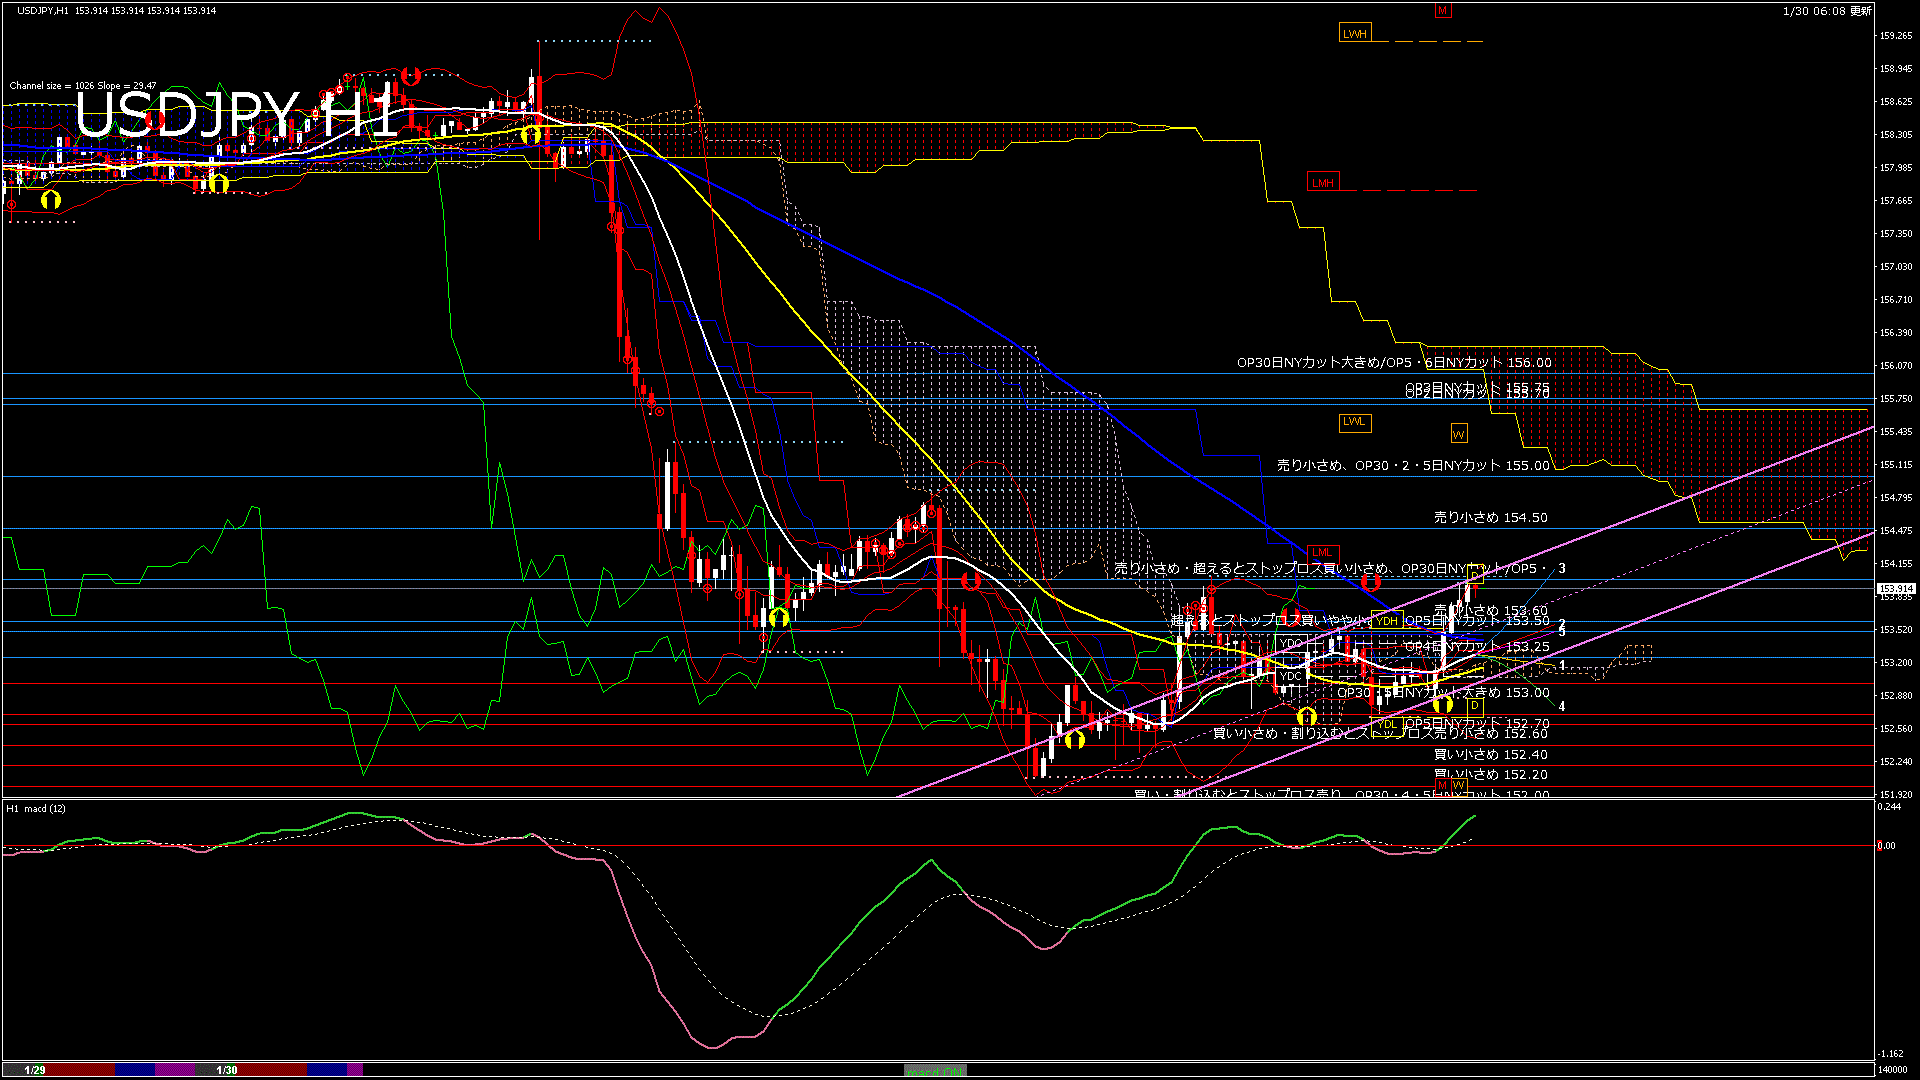Toggle the yellow circle marker on the early downtrend
The width and height of the screenshot is (1920, 1080).
532,133
